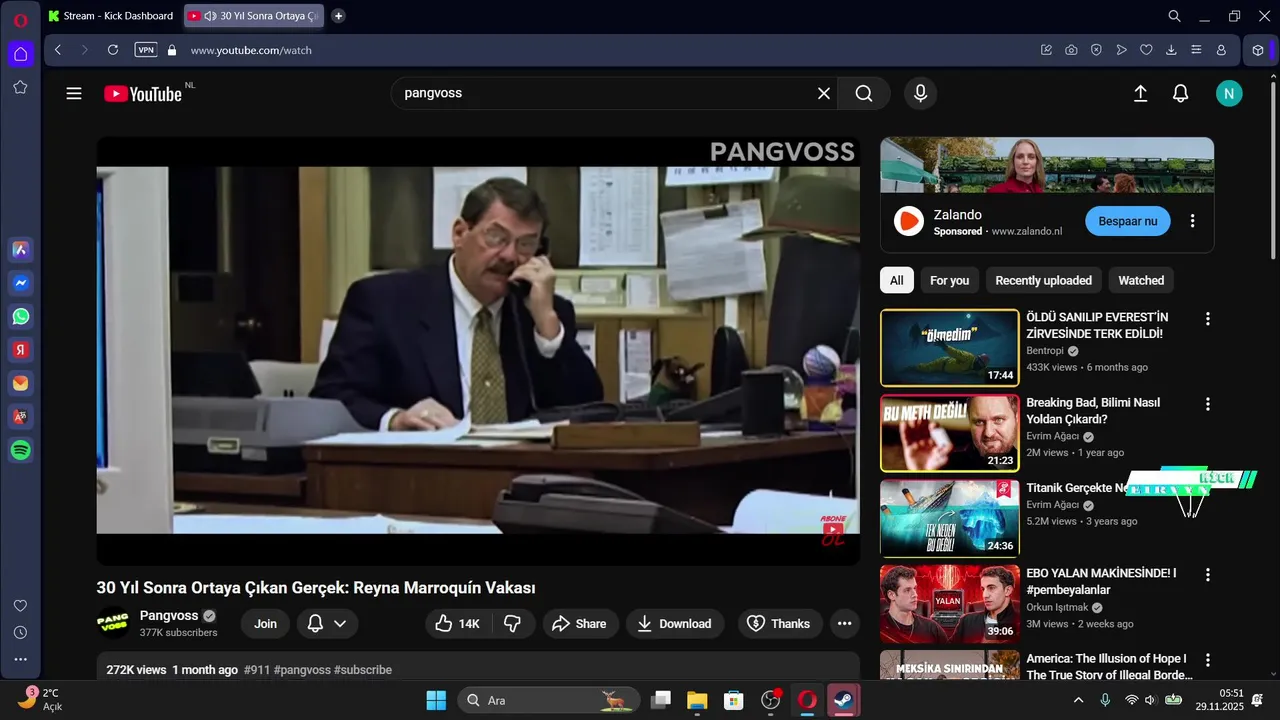Open options for Breaking Bad video
The width and height of the screenshot is (1280, 720).
tap(1207, 404)
